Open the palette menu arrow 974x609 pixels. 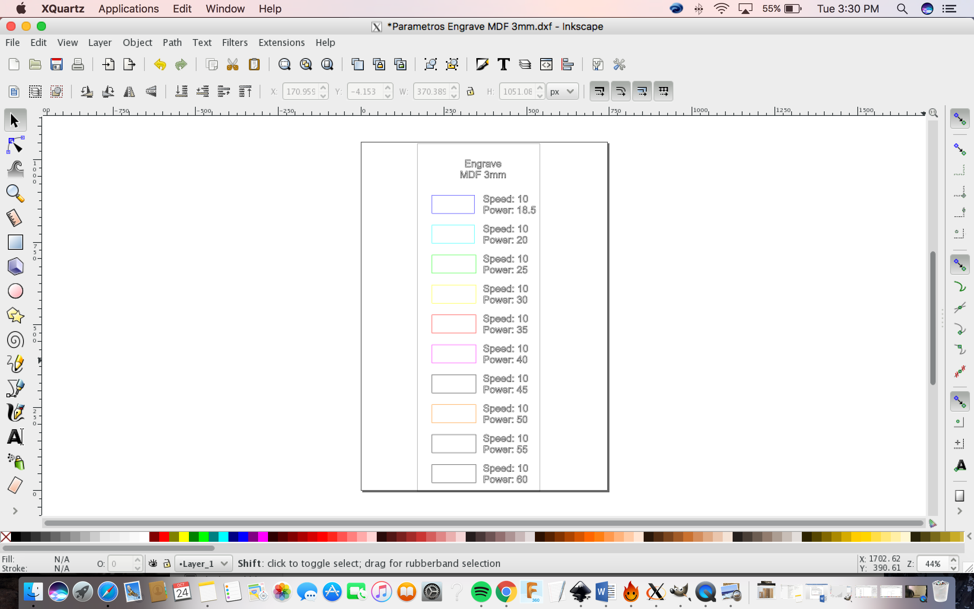point(969,536)
